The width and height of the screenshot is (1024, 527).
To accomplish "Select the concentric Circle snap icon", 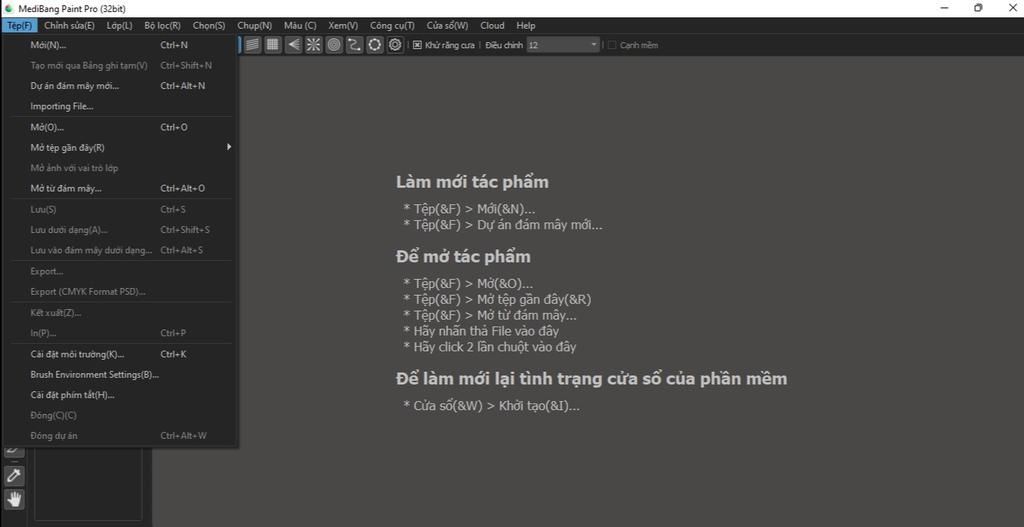I will pos(334,44).
